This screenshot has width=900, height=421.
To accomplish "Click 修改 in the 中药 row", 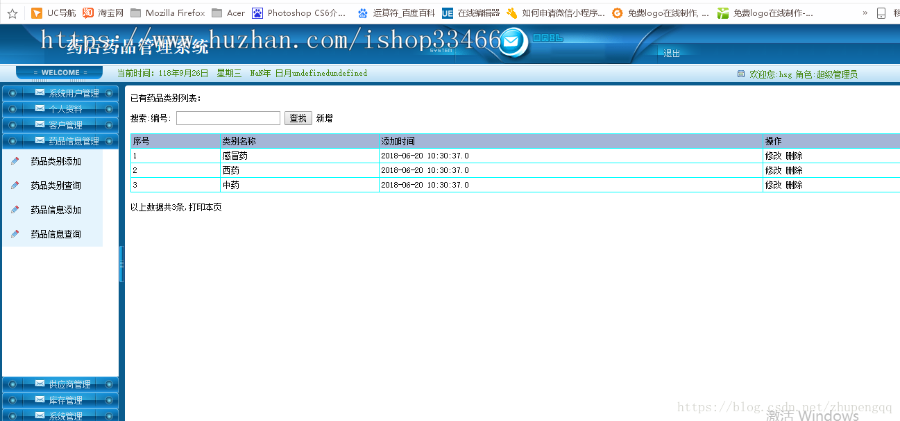I will [773, 185].
